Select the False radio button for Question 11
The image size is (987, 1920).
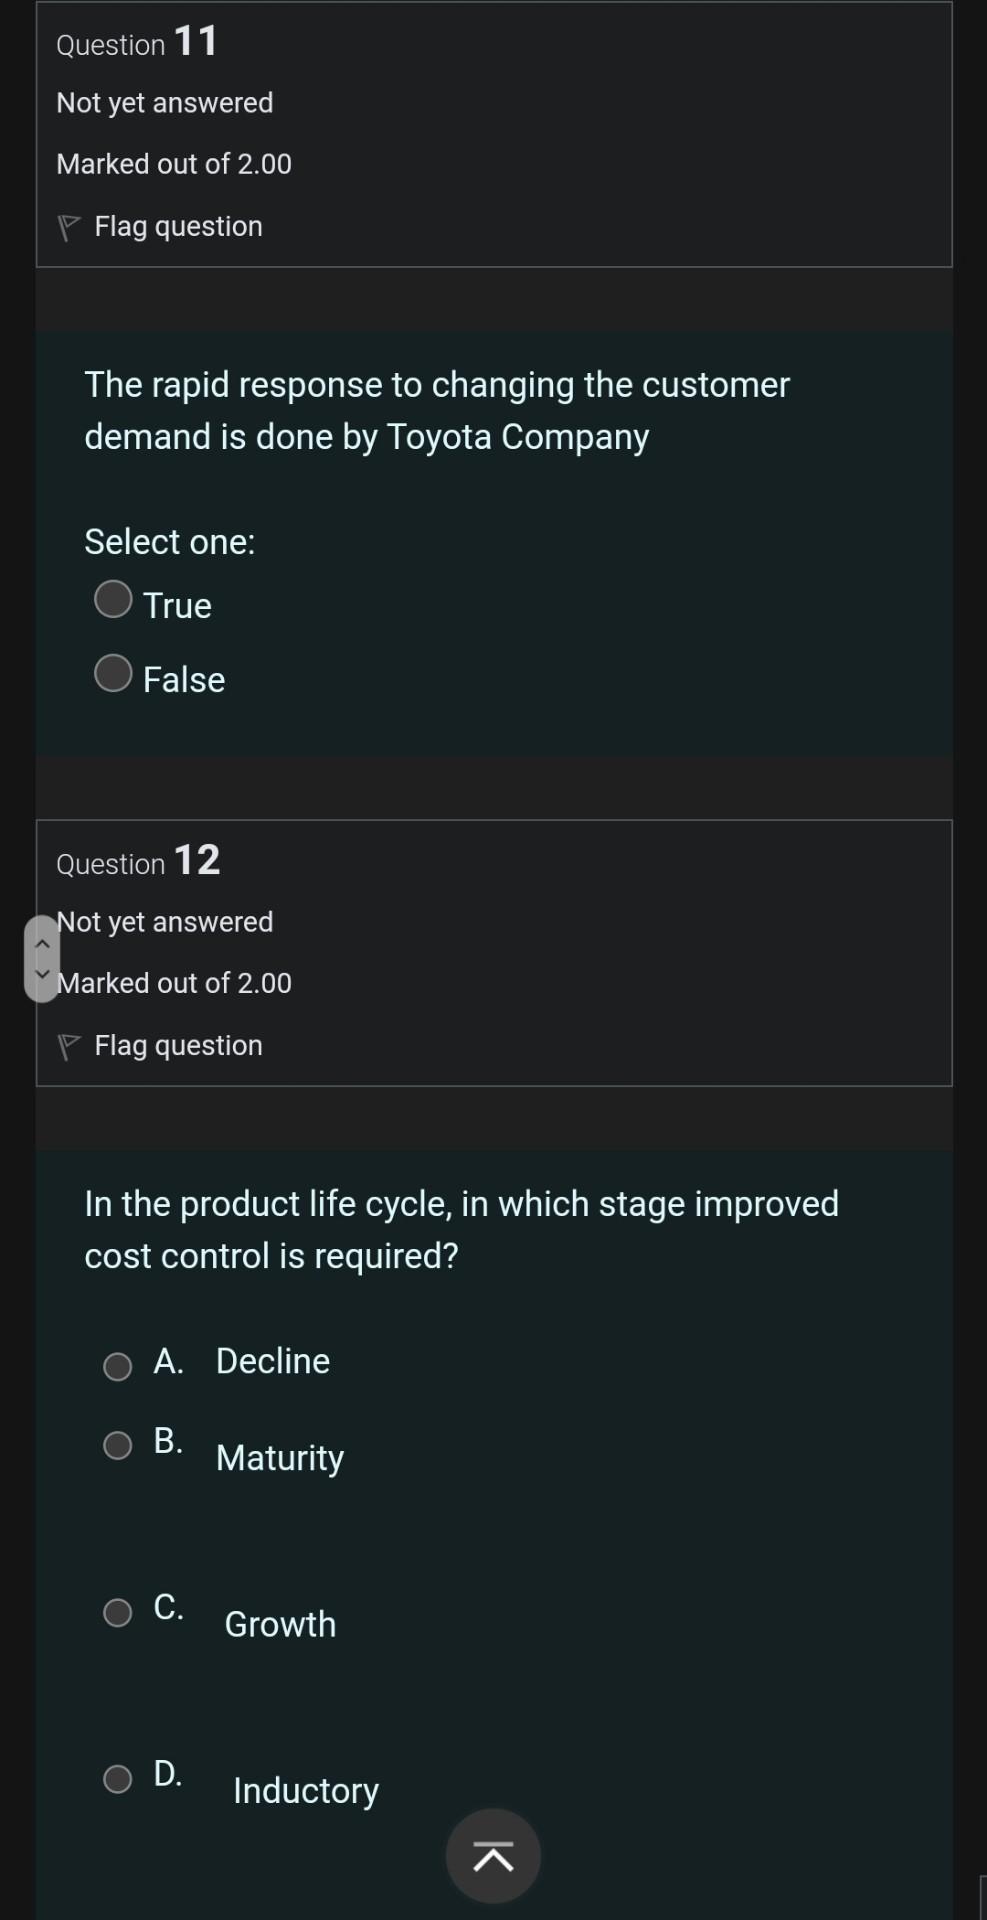pyautogui.click(x=113, y=675)
